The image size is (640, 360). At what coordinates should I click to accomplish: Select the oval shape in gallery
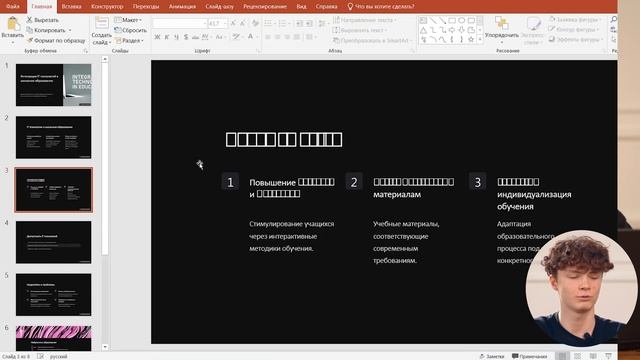point(462,20)
